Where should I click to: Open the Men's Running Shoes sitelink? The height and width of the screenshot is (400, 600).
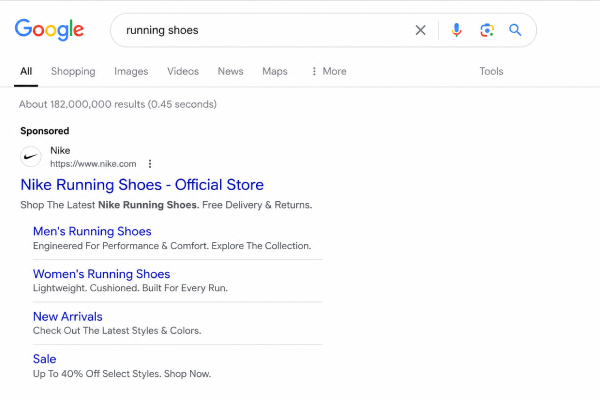click(92, 231)
